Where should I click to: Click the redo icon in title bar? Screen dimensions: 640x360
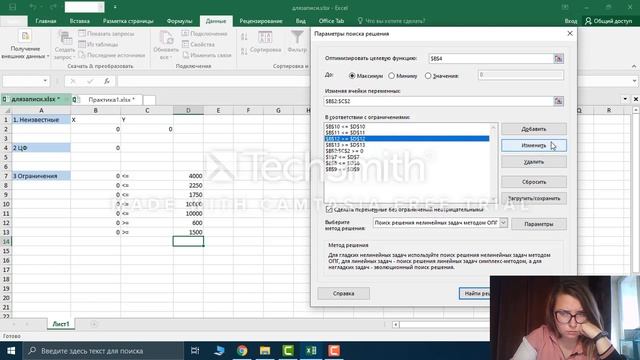coord(53,7)
